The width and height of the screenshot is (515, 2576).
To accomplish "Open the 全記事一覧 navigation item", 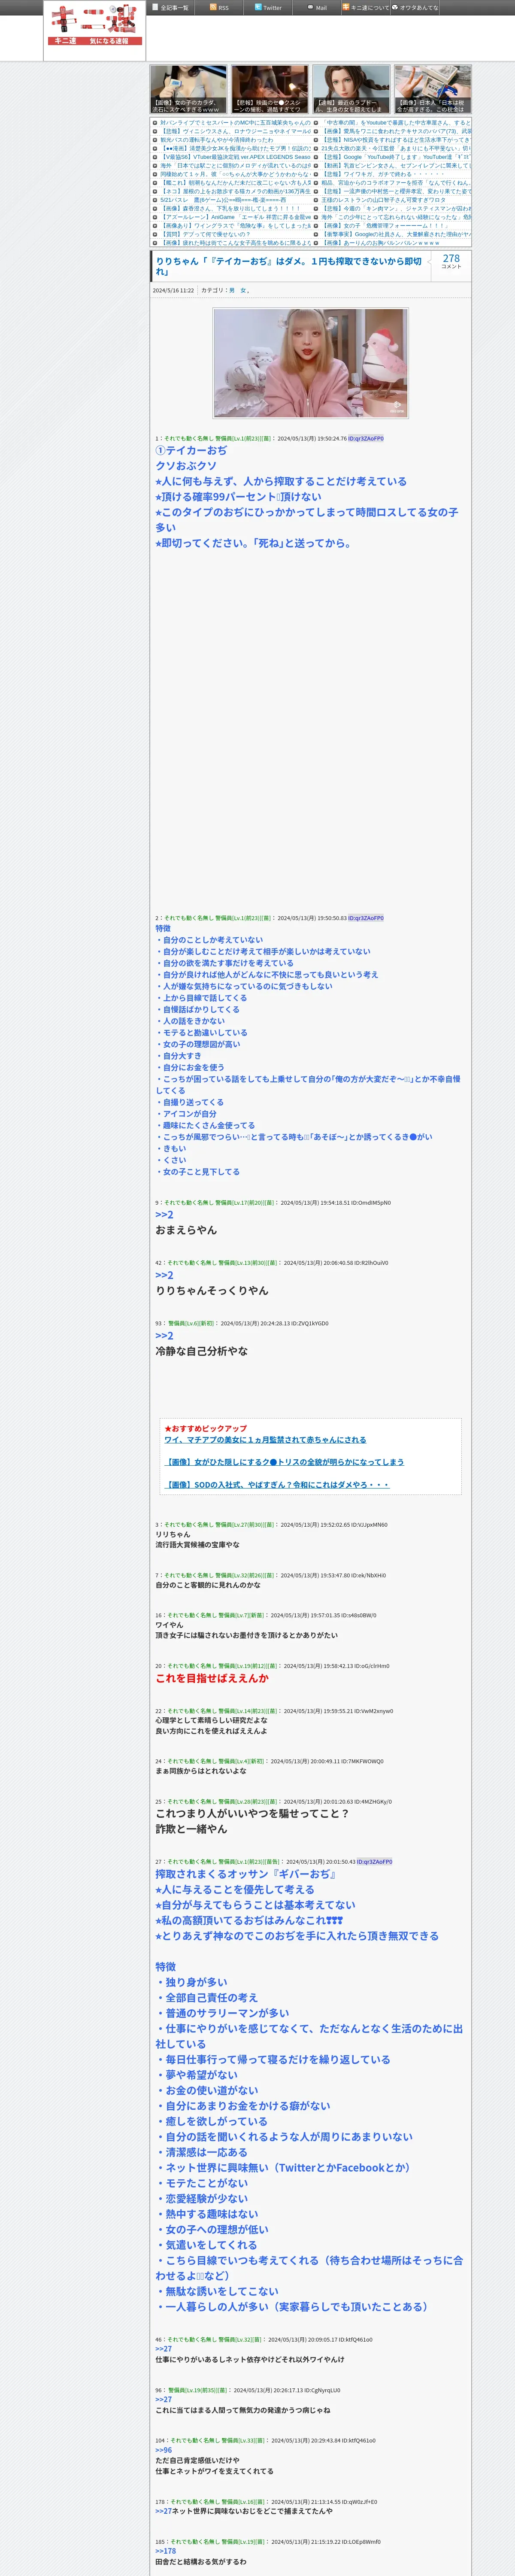I will point(169,8).
